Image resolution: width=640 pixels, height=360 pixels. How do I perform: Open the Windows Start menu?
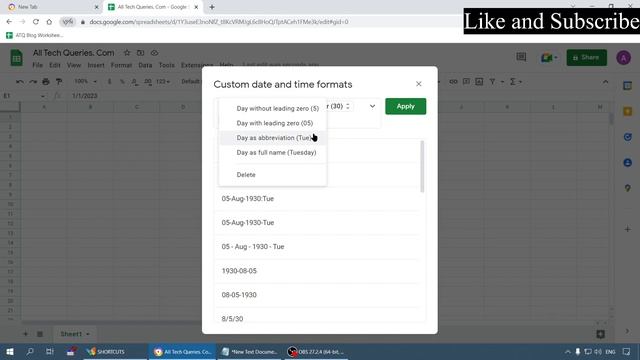click(10, 351)
